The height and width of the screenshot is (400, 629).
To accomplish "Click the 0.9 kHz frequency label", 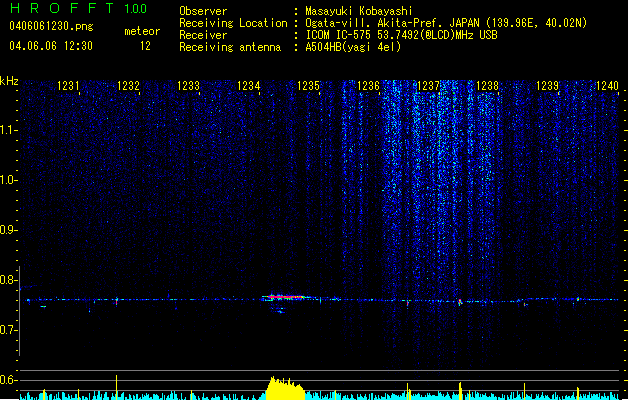I will (x=8, y=230).
